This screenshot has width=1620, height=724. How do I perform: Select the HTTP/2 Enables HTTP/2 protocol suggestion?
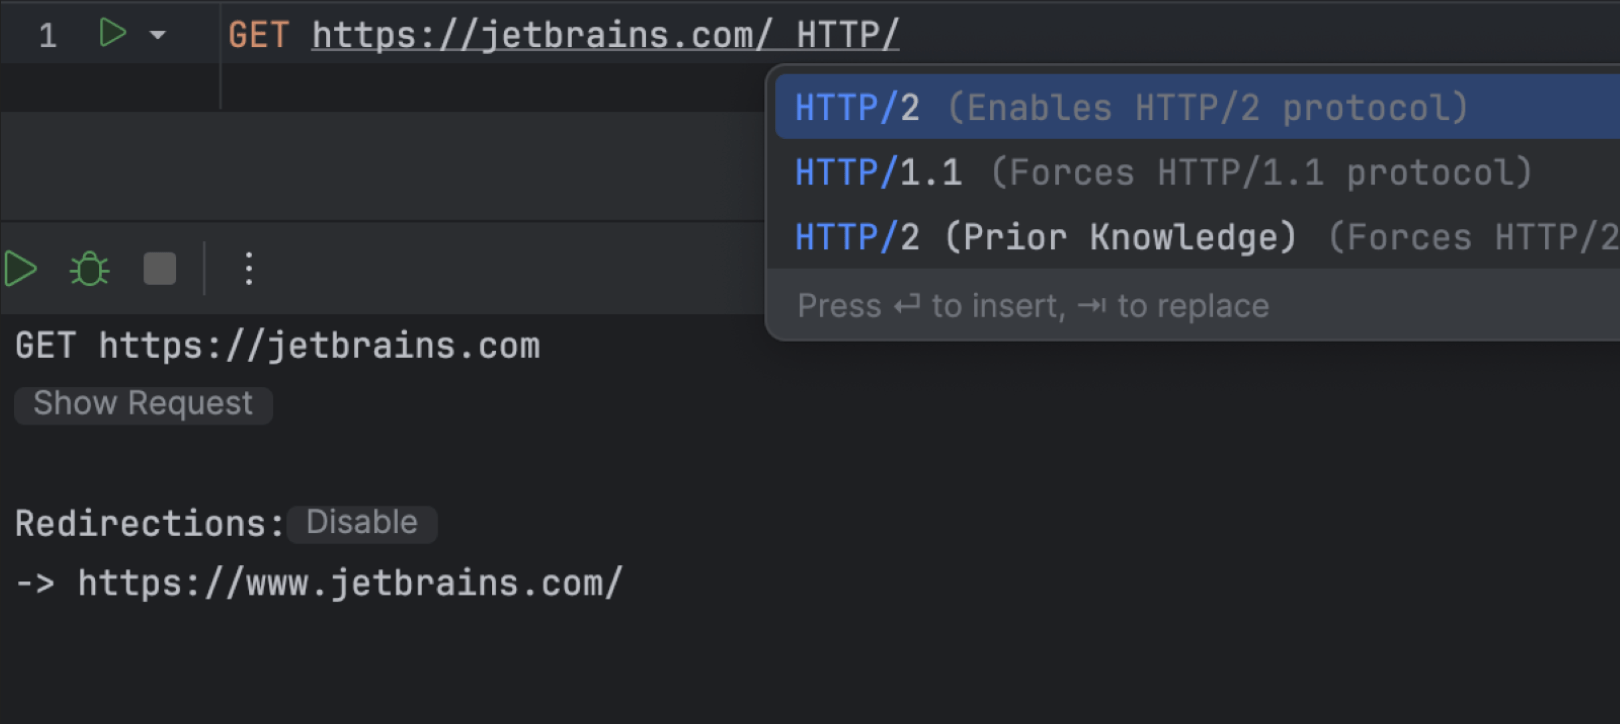(x=1130, y=107)
